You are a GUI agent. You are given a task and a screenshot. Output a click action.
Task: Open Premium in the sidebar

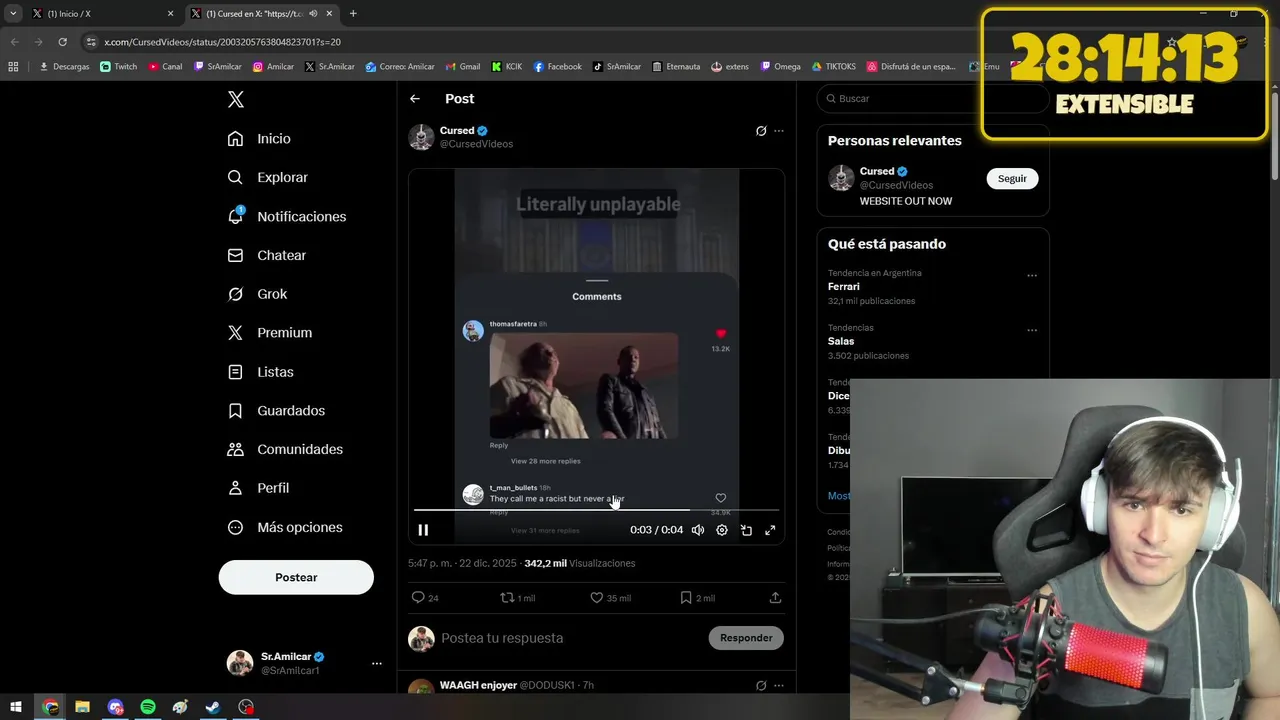(270, 333)
